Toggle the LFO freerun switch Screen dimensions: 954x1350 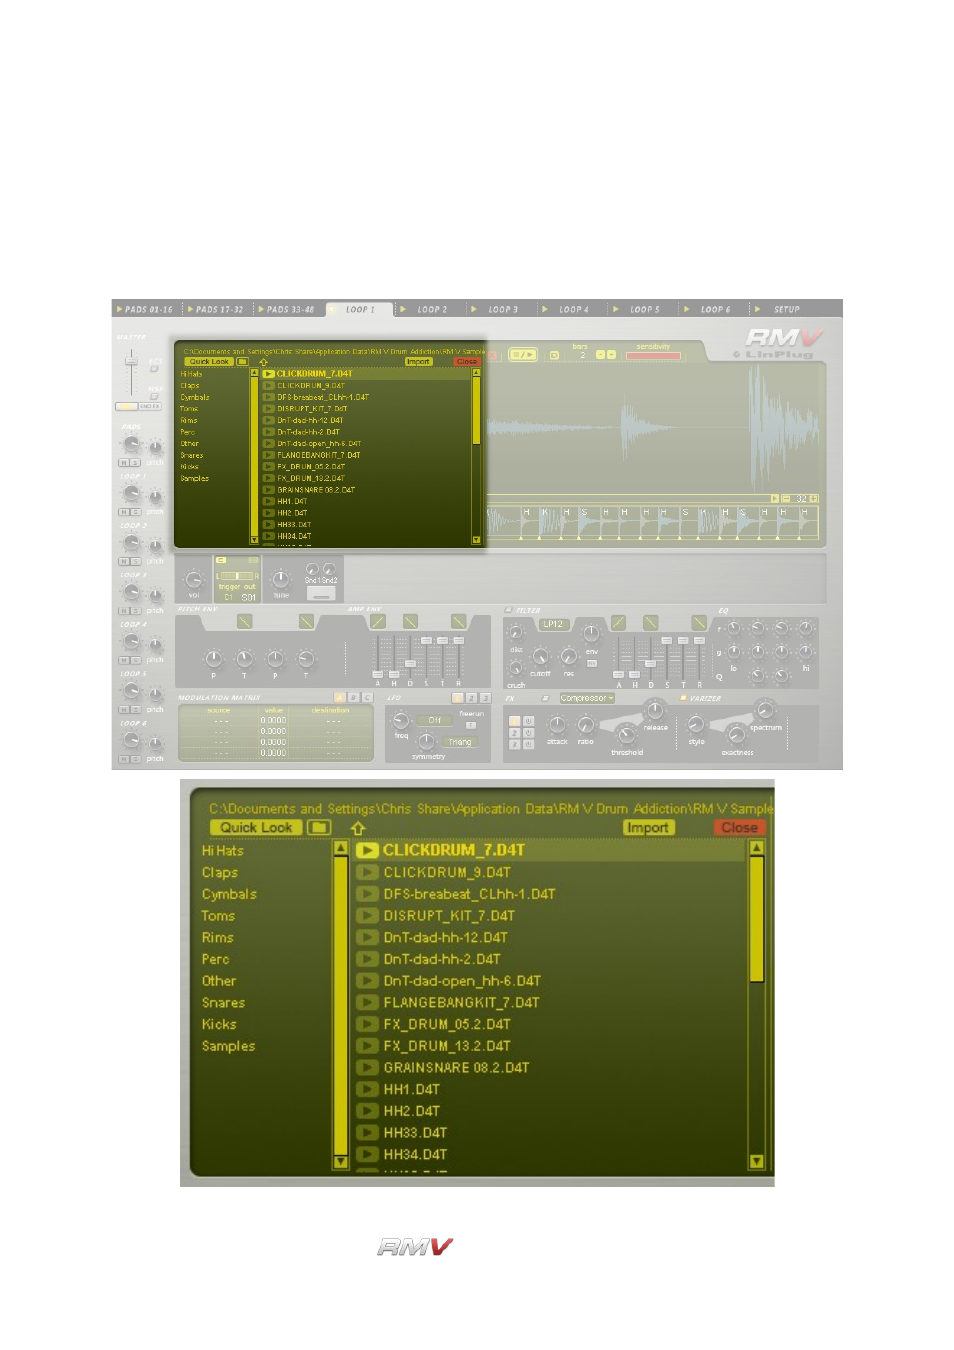470,725
